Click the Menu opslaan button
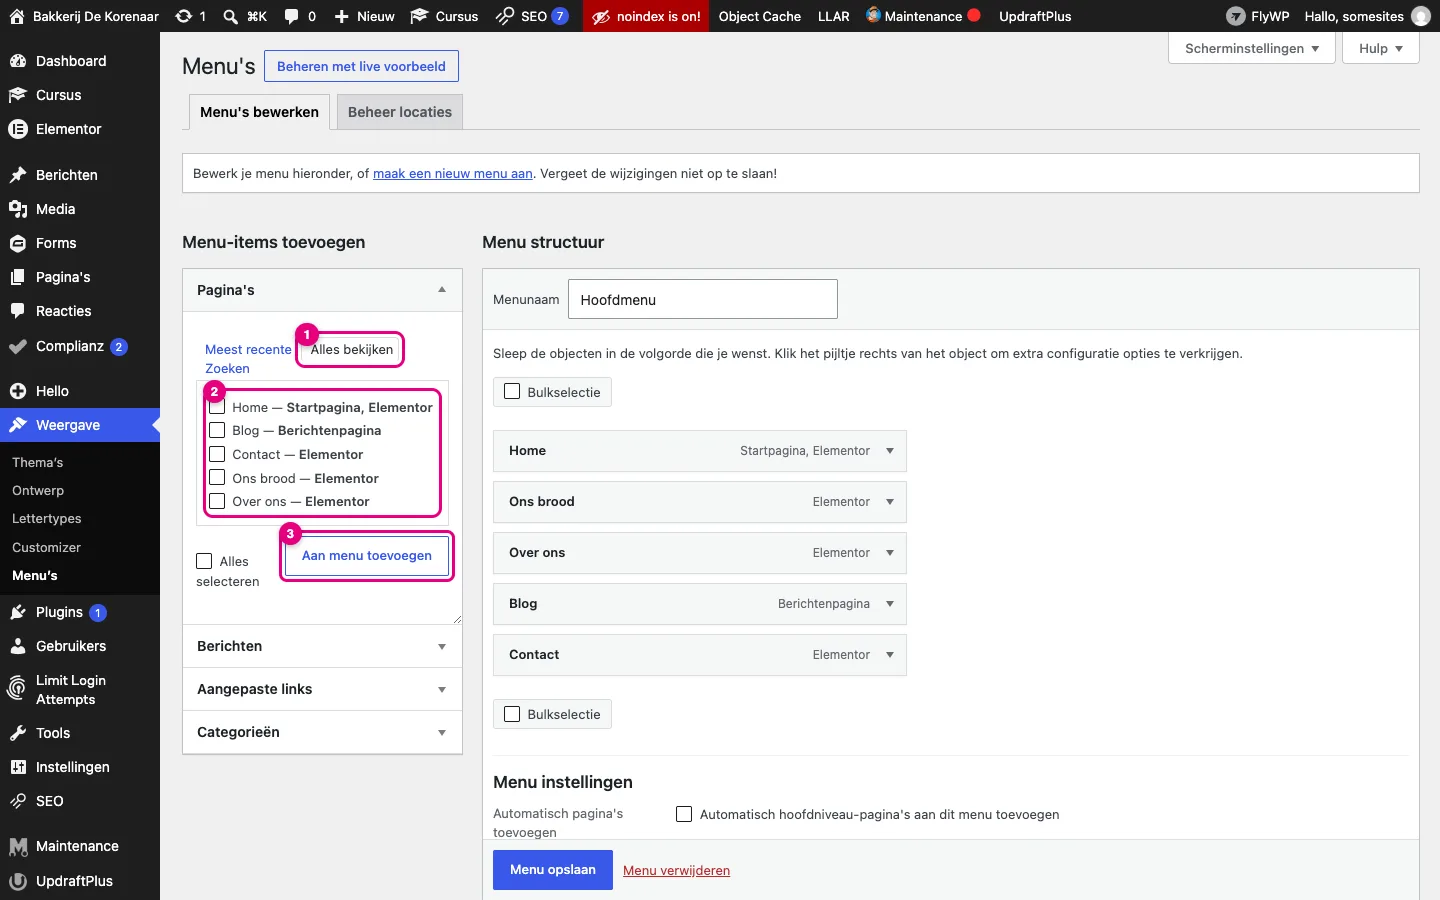This screenshot has height=900, width=1440. coord(553,870)
